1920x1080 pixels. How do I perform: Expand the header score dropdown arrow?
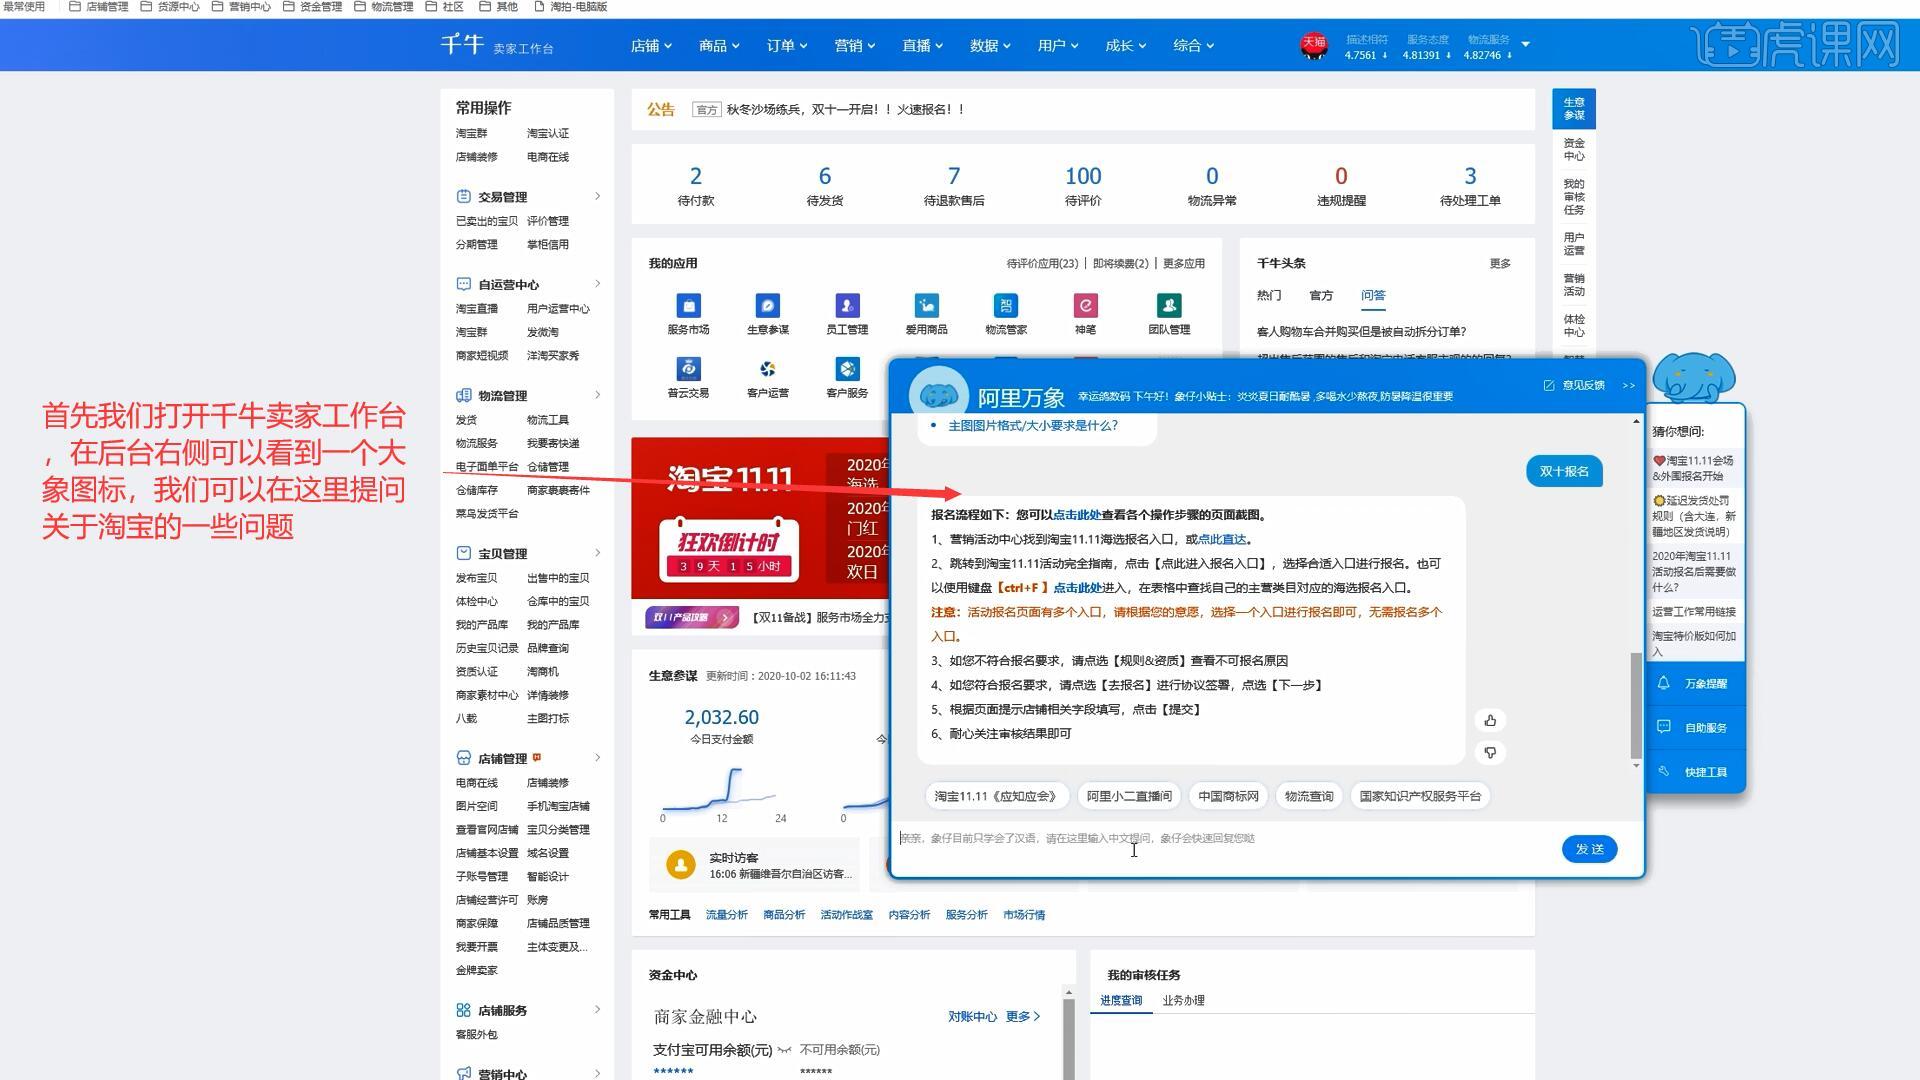(1525, 44)
